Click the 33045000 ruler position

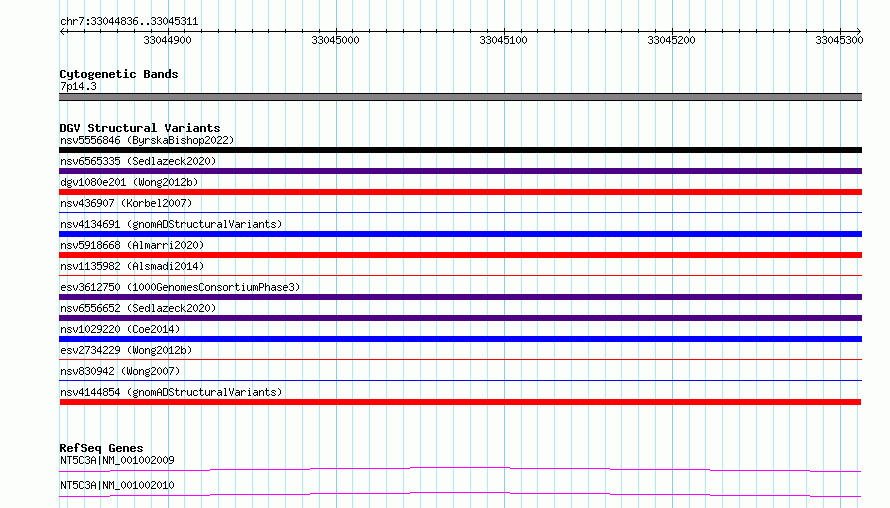pos(335,40)
